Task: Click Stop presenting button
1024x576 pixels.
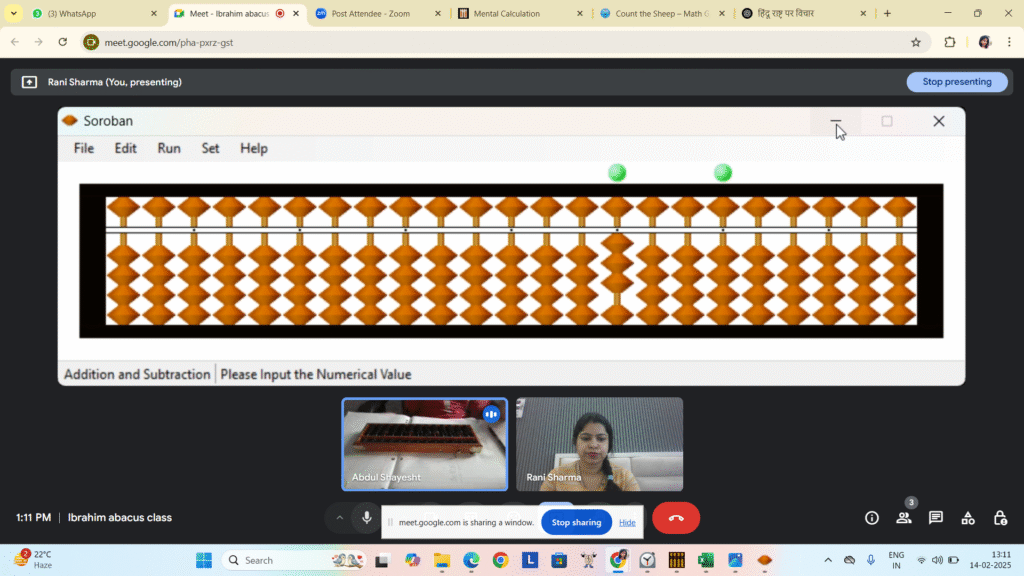Action: click(956, 82)
